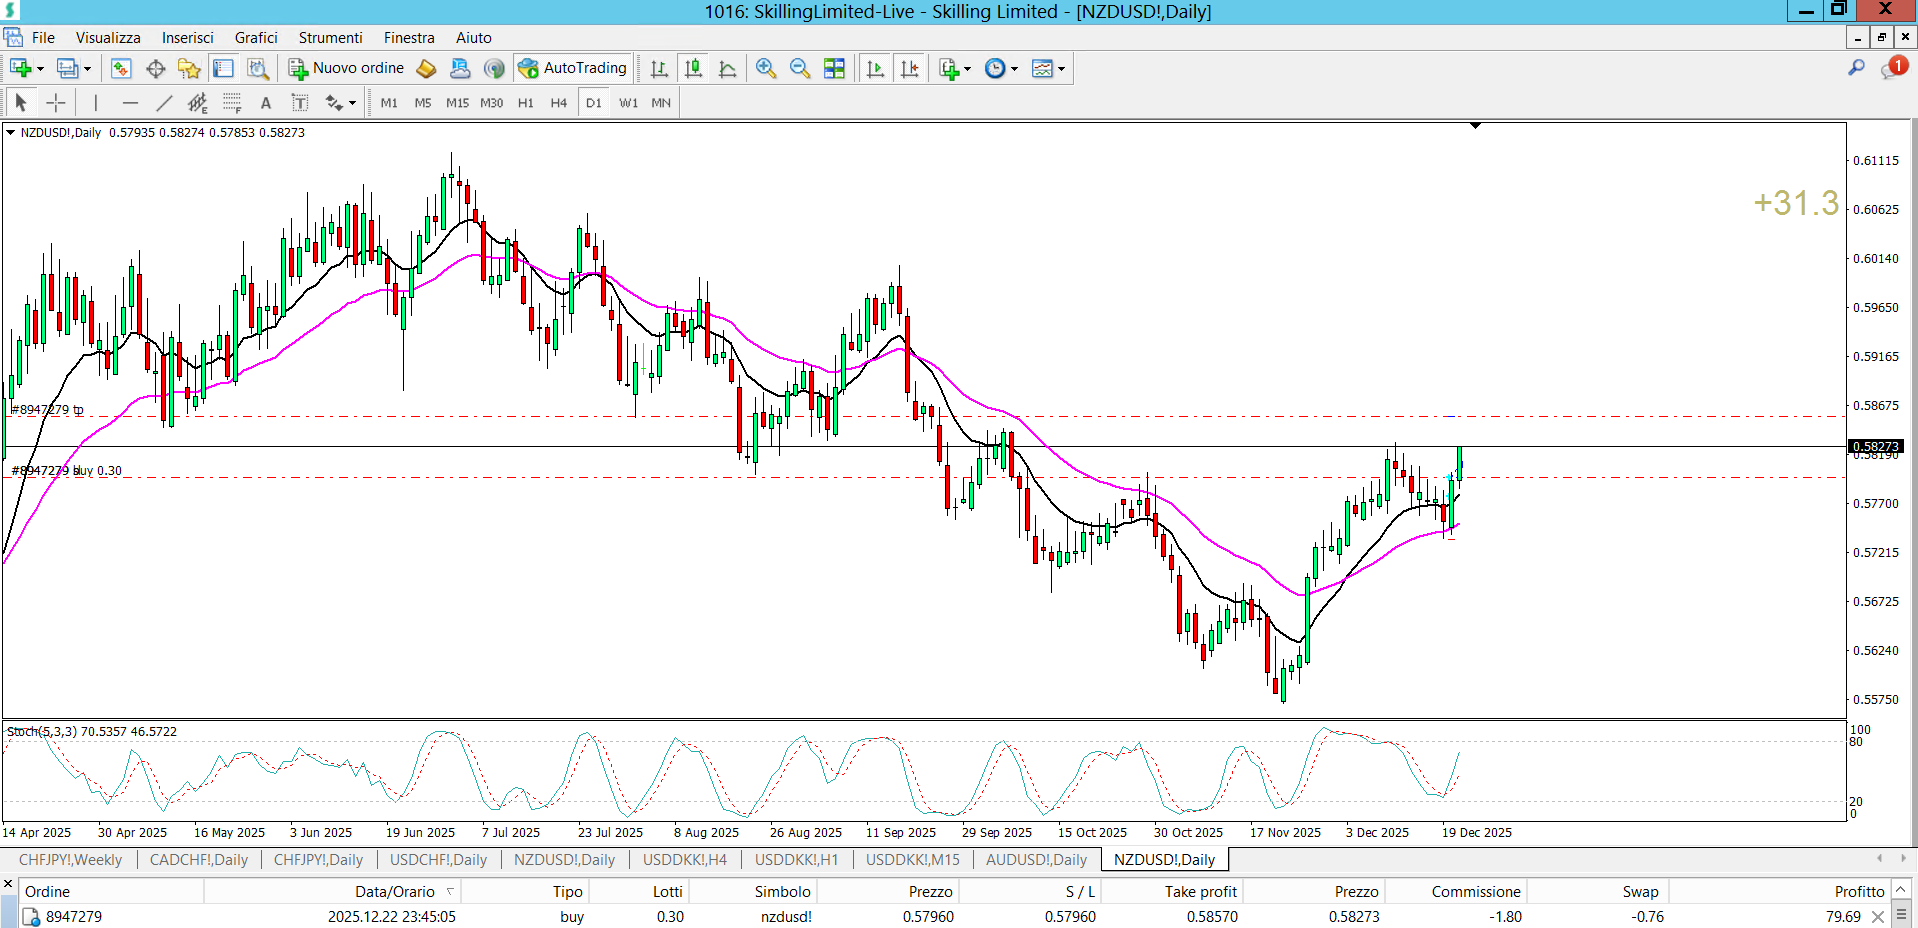Image resolution: width=1918 pixels, height=928 pixels.
Task: Select order 8947279 row in terminal
Action: [74, 917]
